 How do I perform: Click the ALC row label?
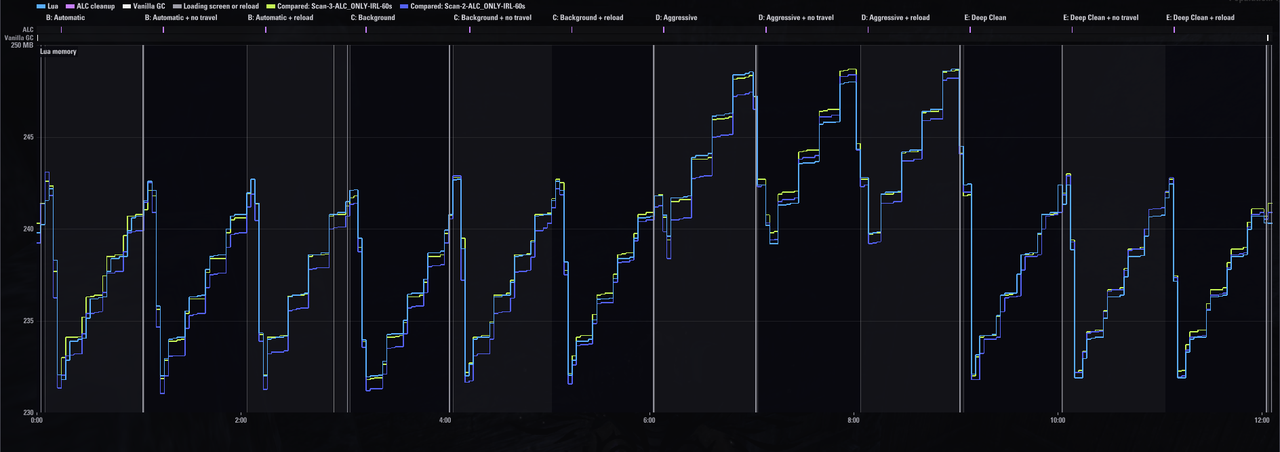28,30
